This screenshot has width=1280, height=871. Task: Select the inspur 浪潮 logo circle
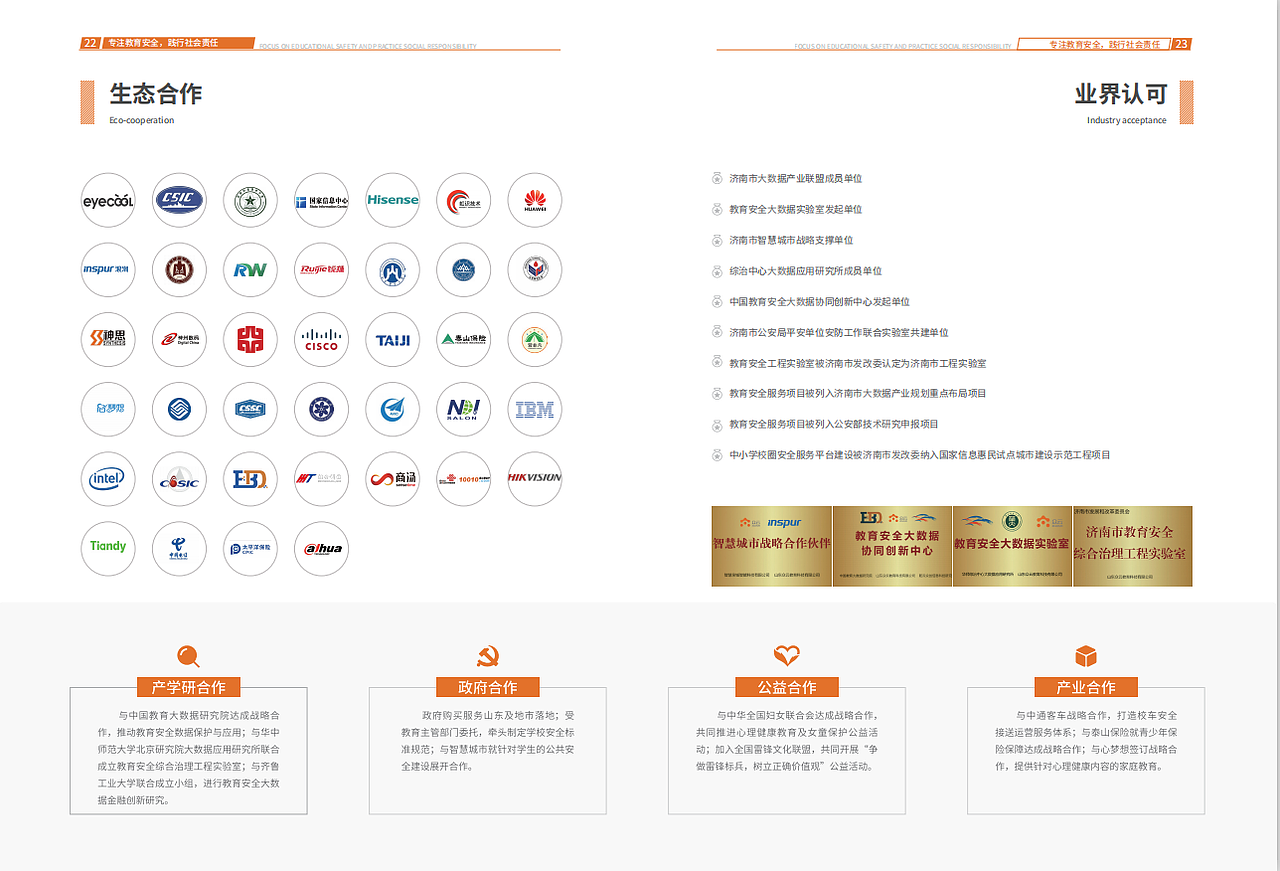[x=108, y=270]
